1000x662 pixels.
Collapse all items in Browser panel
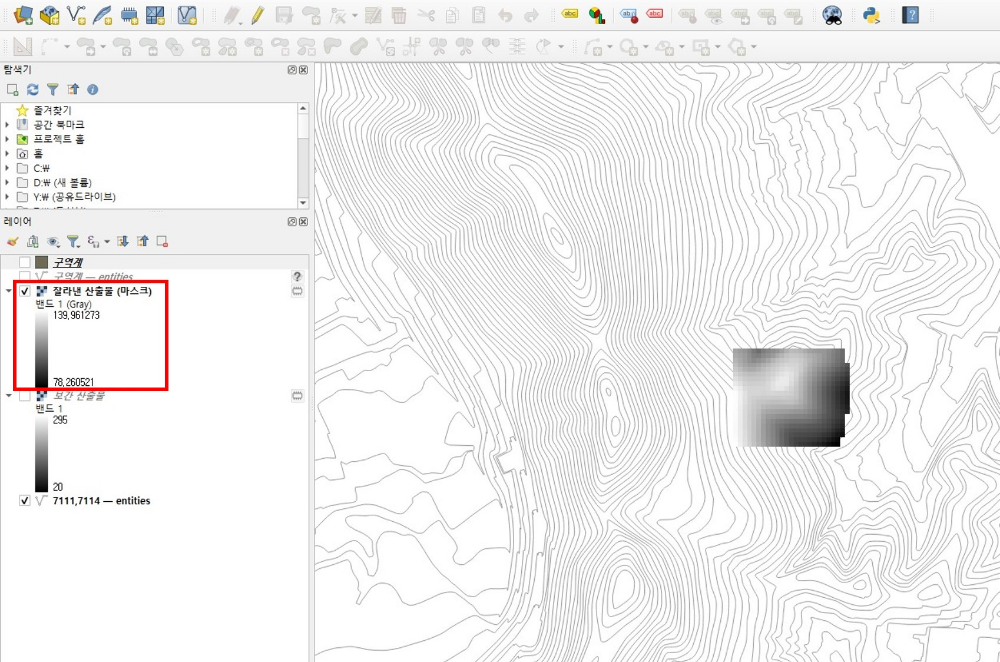point(73,89)
